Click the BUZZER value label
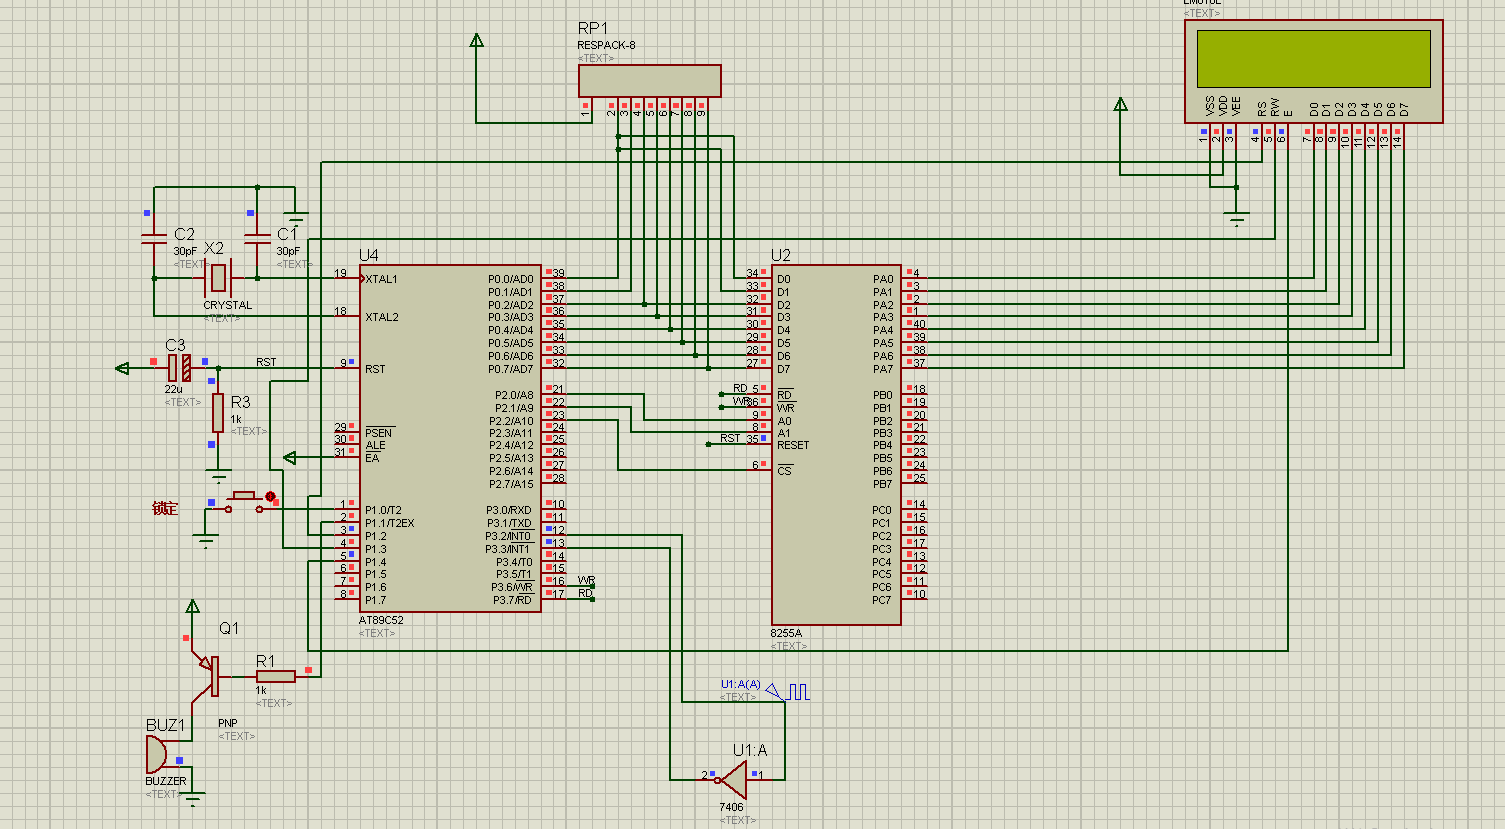 click(166, 781)
